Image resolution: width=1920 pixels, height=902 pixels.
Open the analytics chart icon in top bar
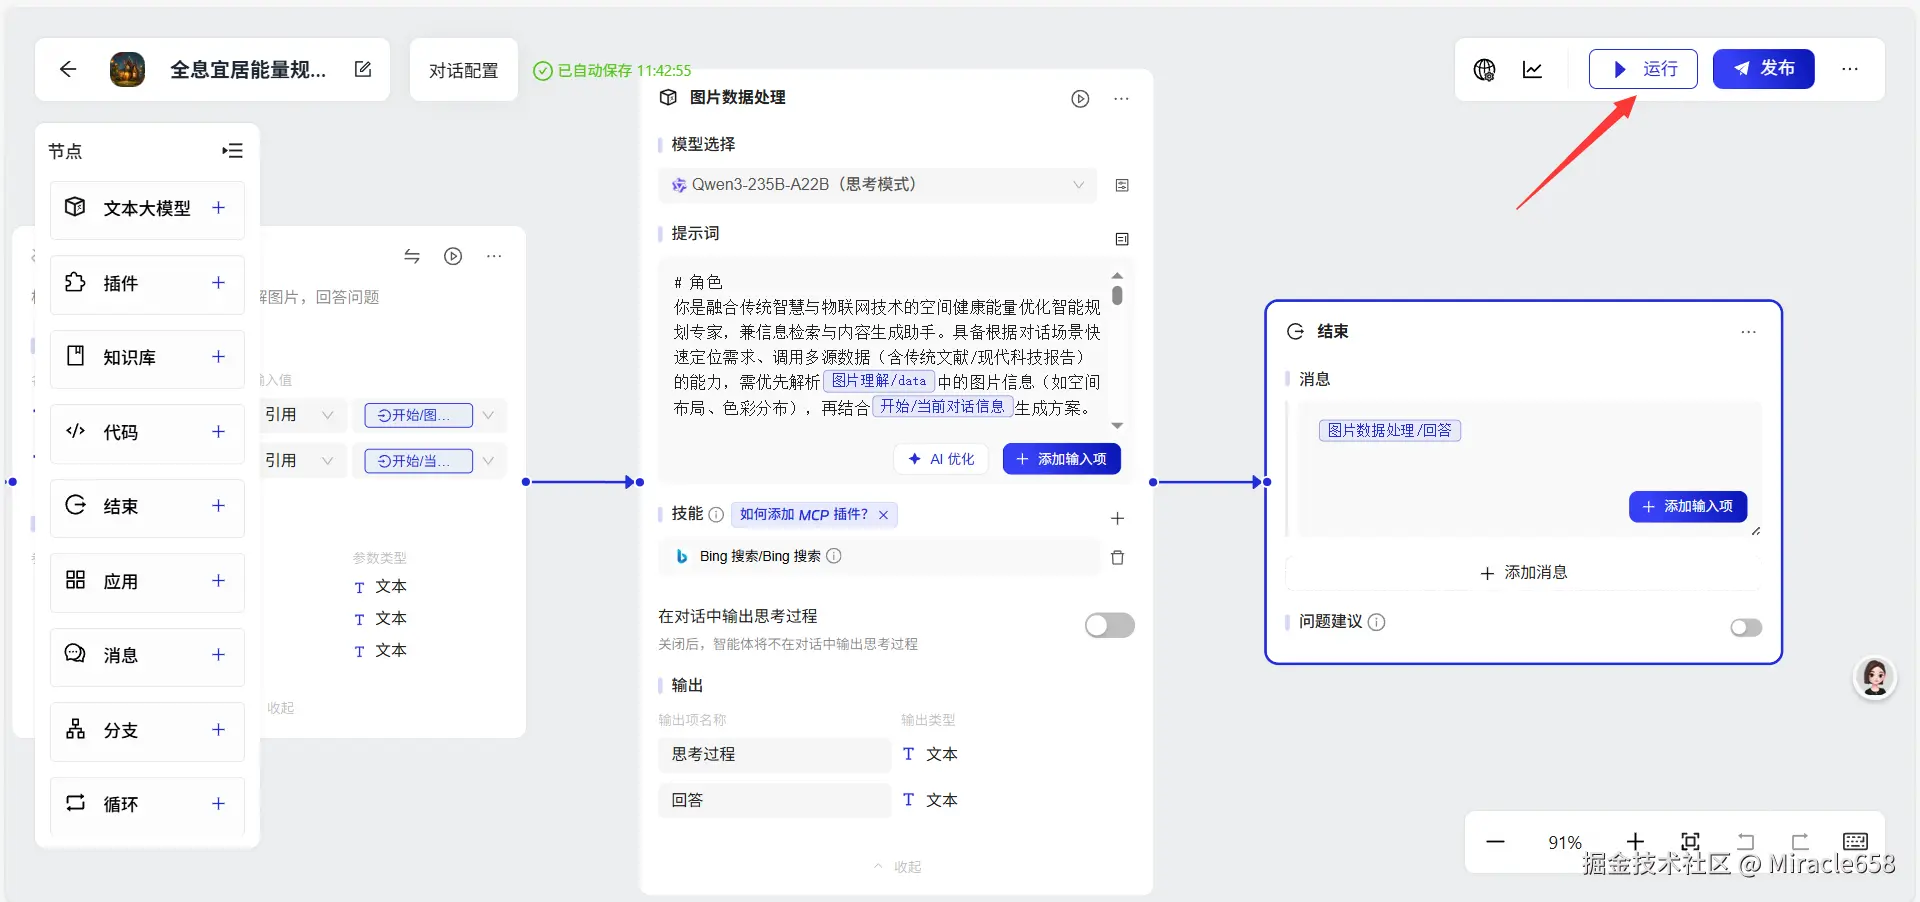(x=1532, y=69)
